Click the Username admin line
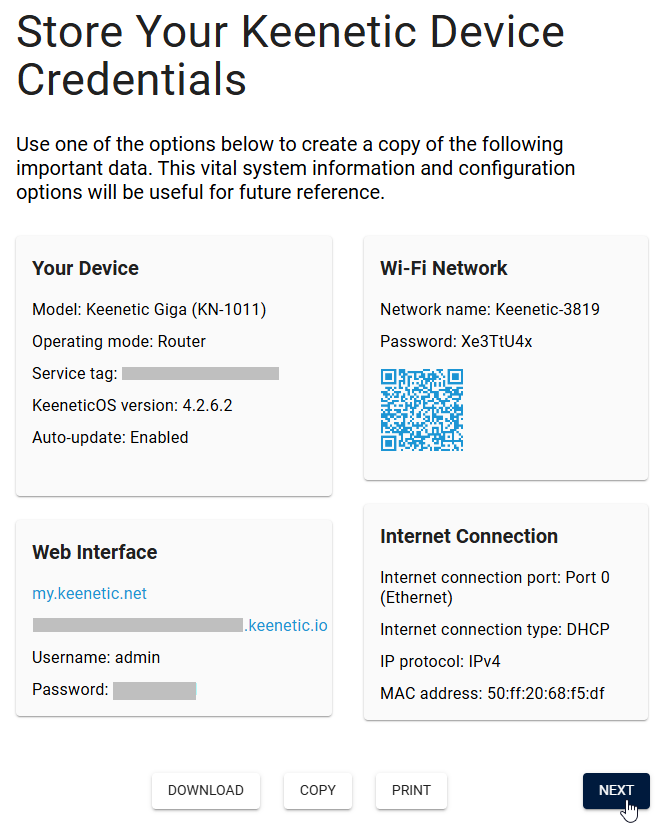 coord(96,657)
